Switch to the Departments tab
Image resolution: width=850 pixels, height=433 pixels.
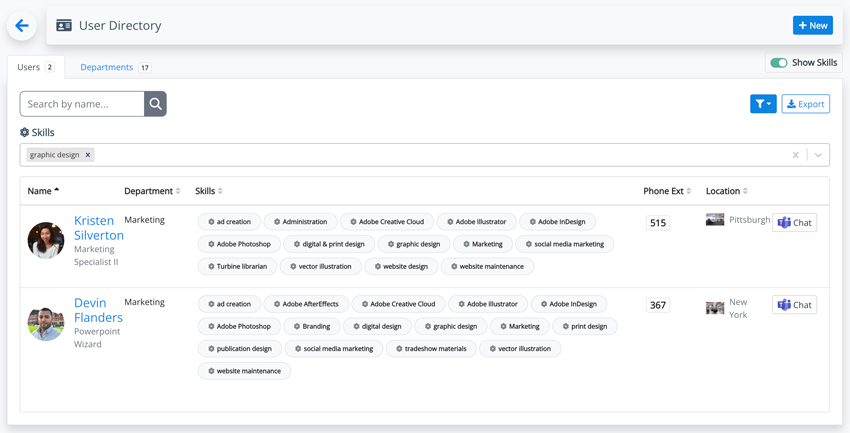(x=107, y=67)
